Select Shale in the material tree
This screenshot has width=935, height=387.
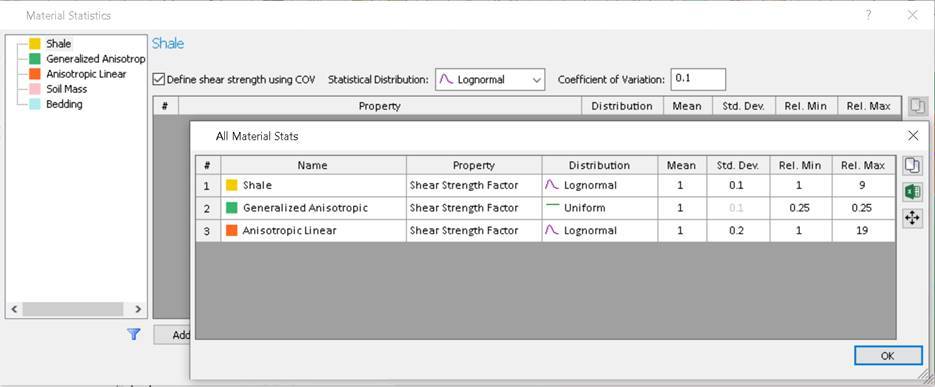tap(58, 44)
